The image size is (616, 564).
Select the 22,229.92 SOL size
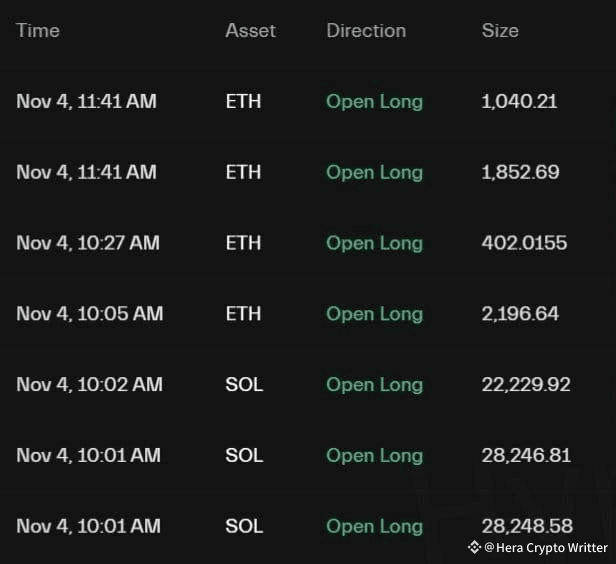(x=526, y=384)
